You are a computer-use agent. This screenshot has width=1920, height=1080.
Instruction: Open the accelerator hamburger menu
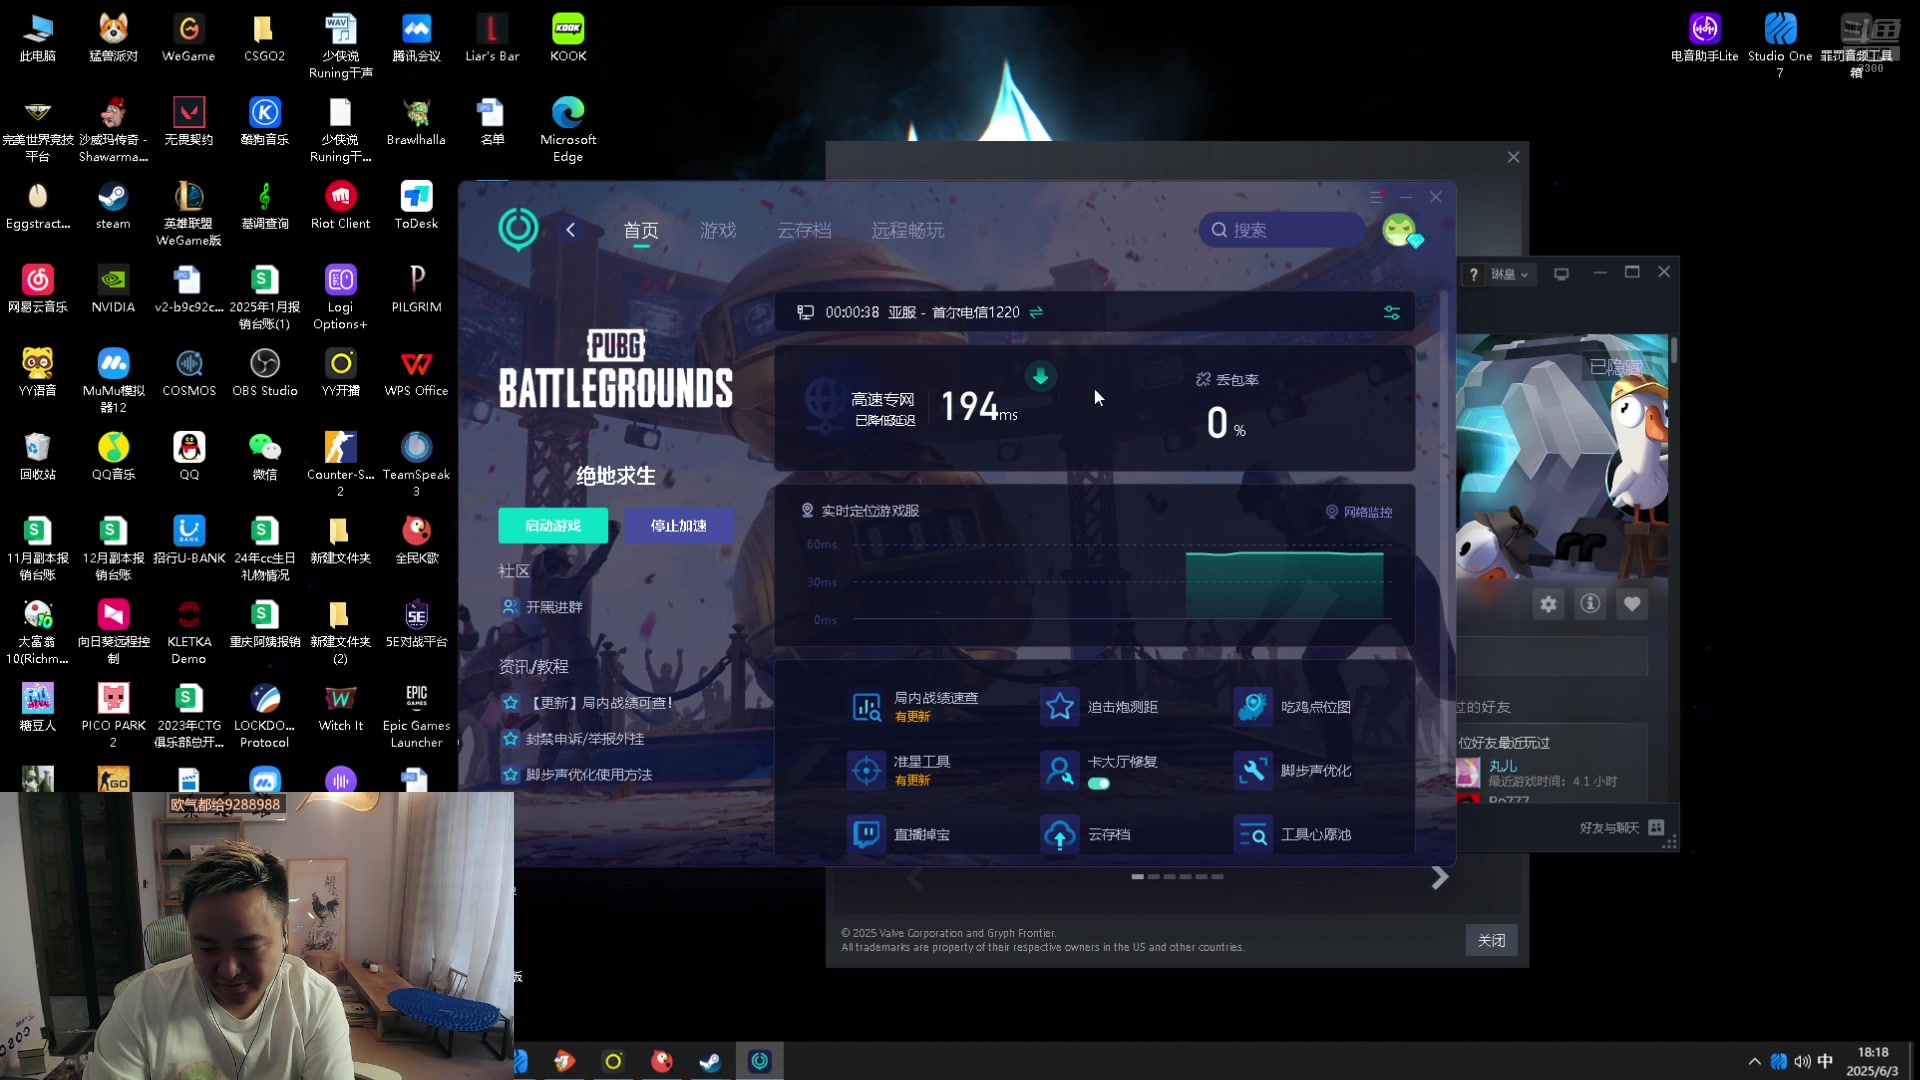point(1375,197)
